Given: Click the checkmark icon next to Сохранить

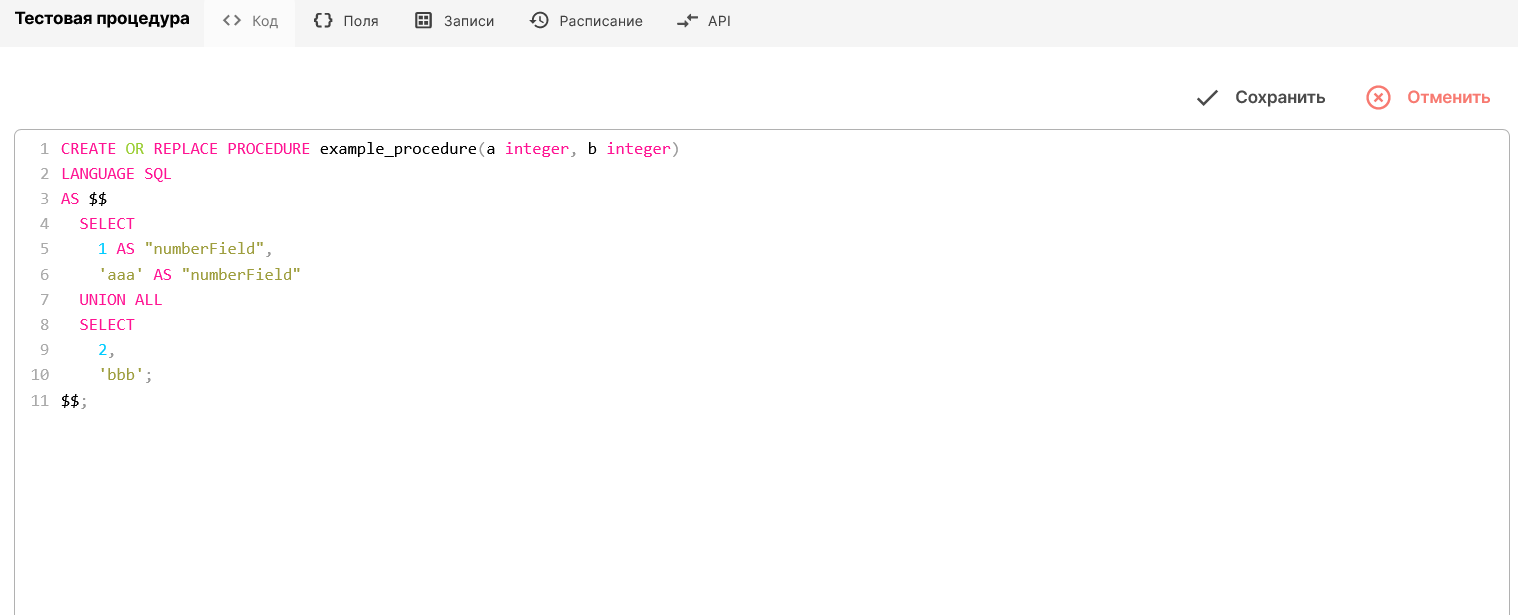Looking at the screenshot, I should point(1208,97).
